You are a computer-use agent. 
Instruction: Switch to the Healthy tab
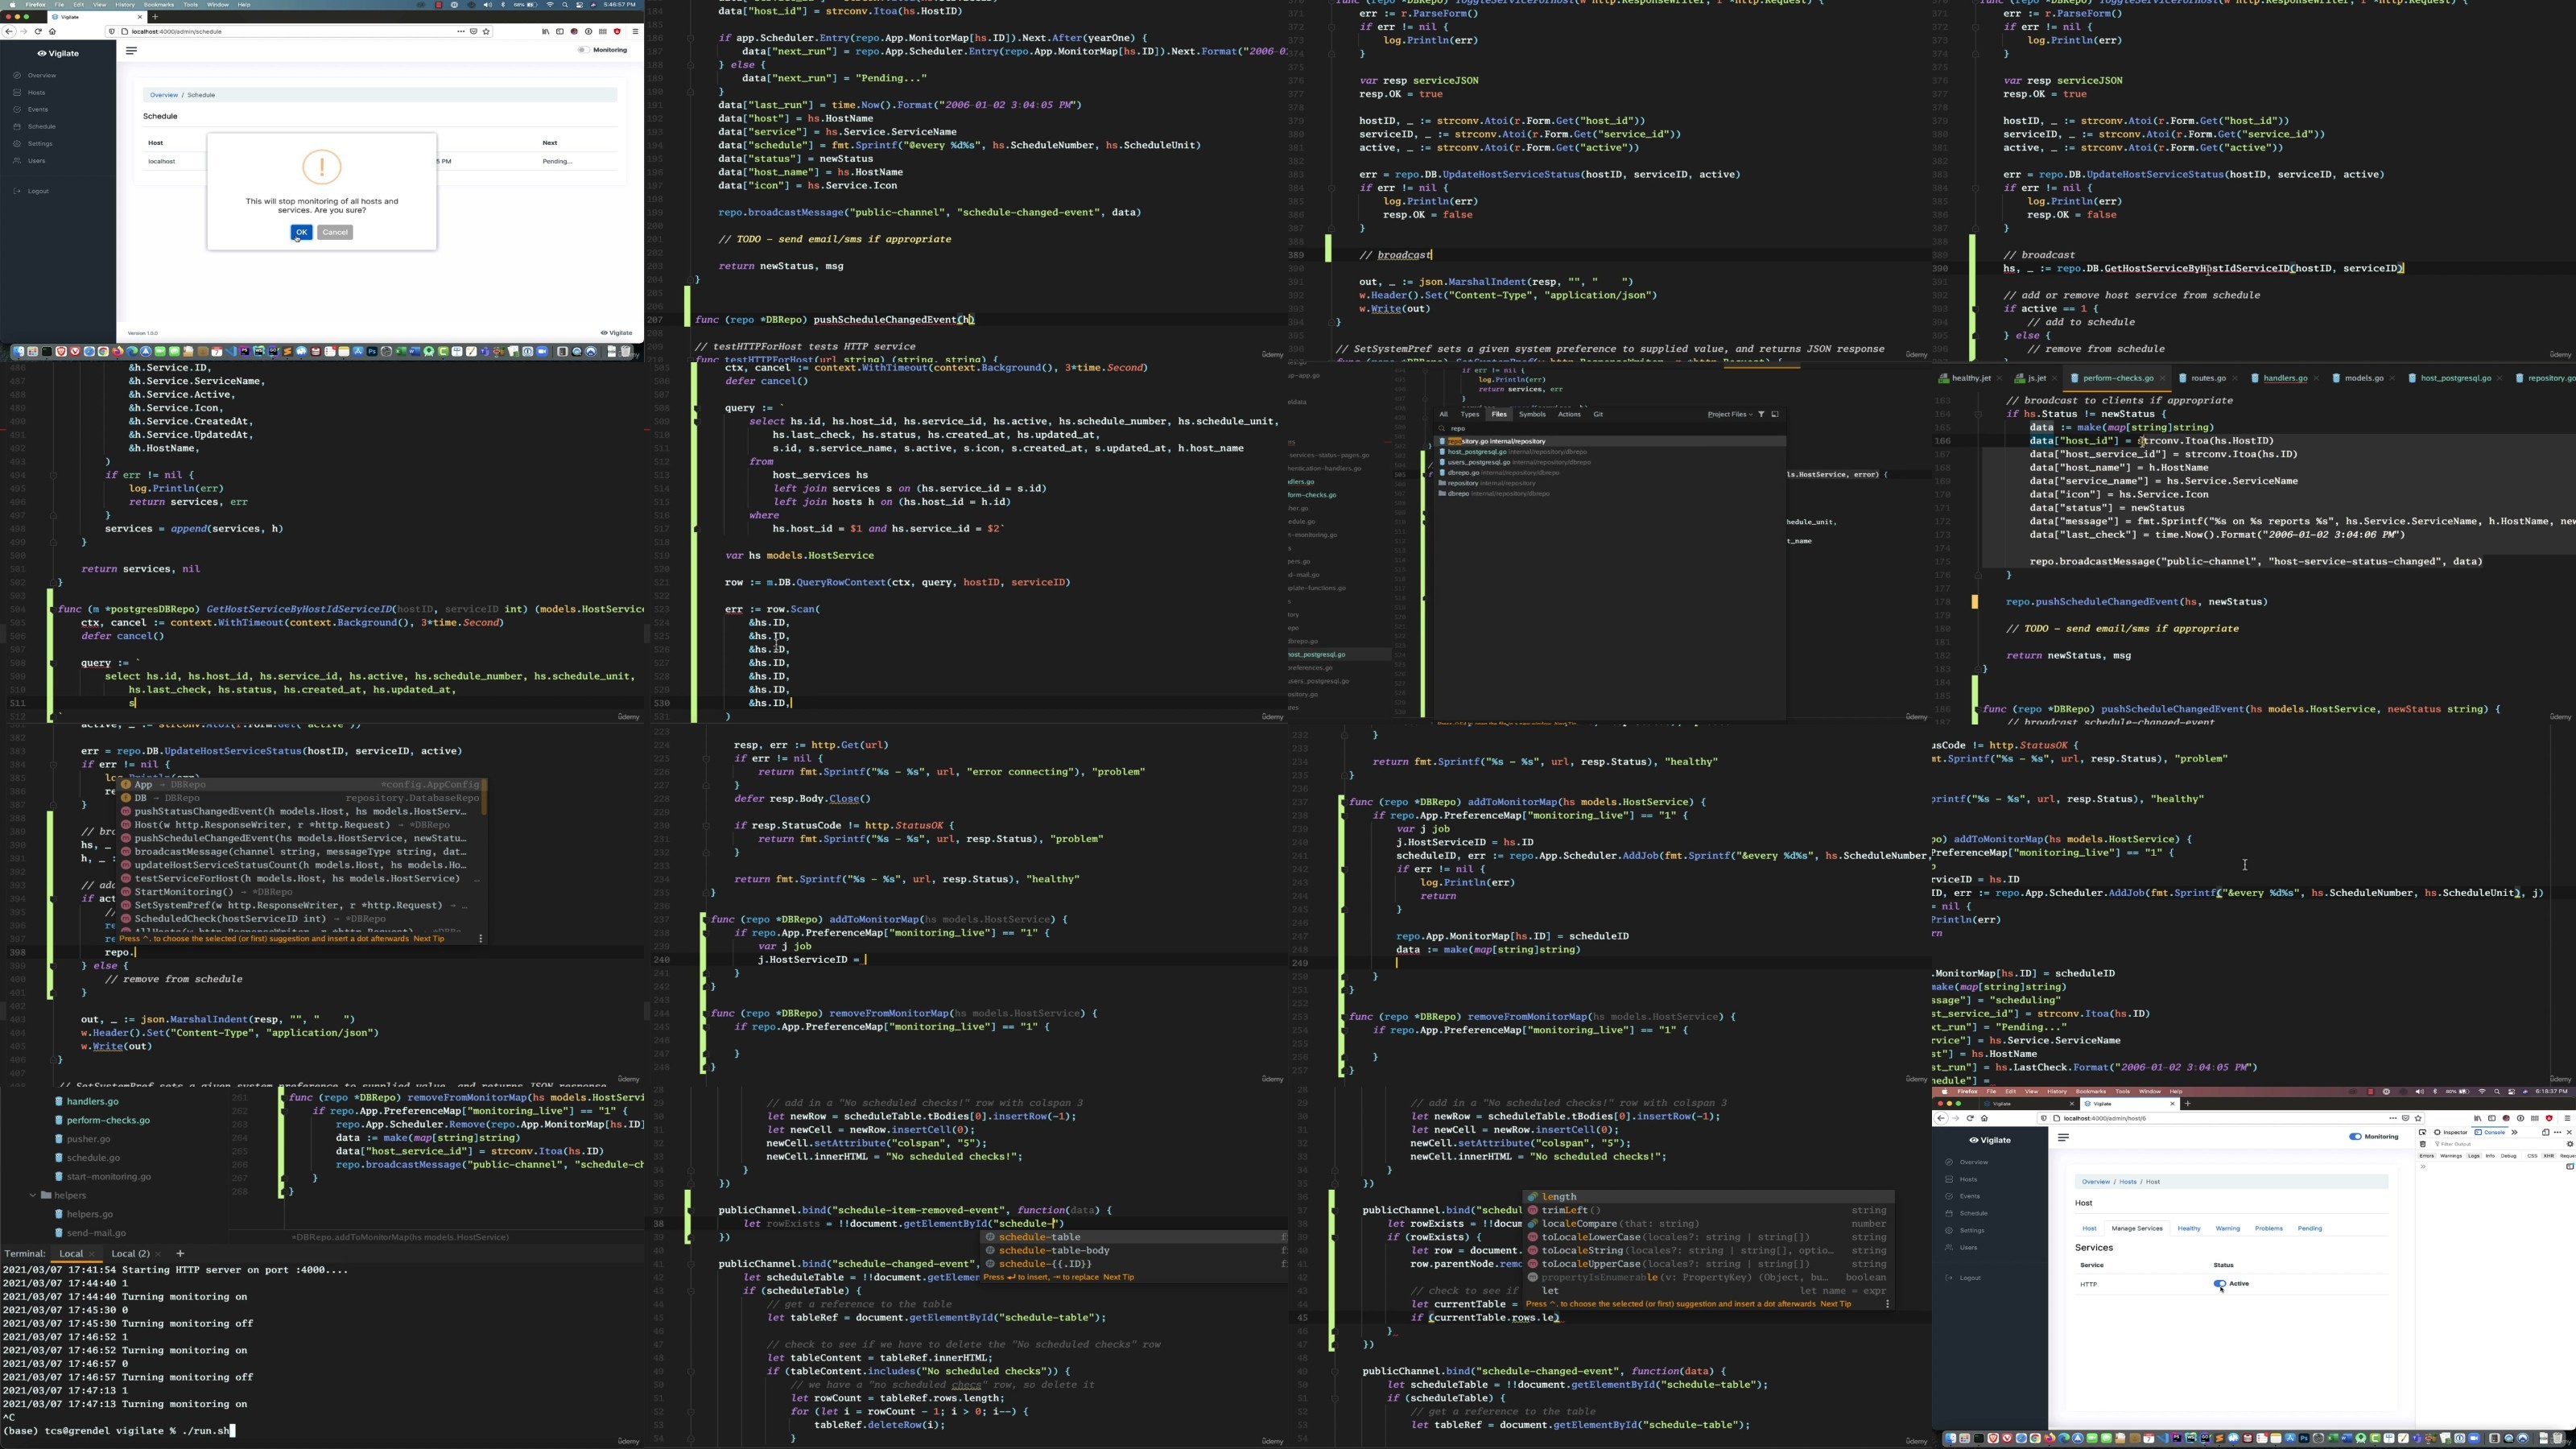point(2188,1229)
